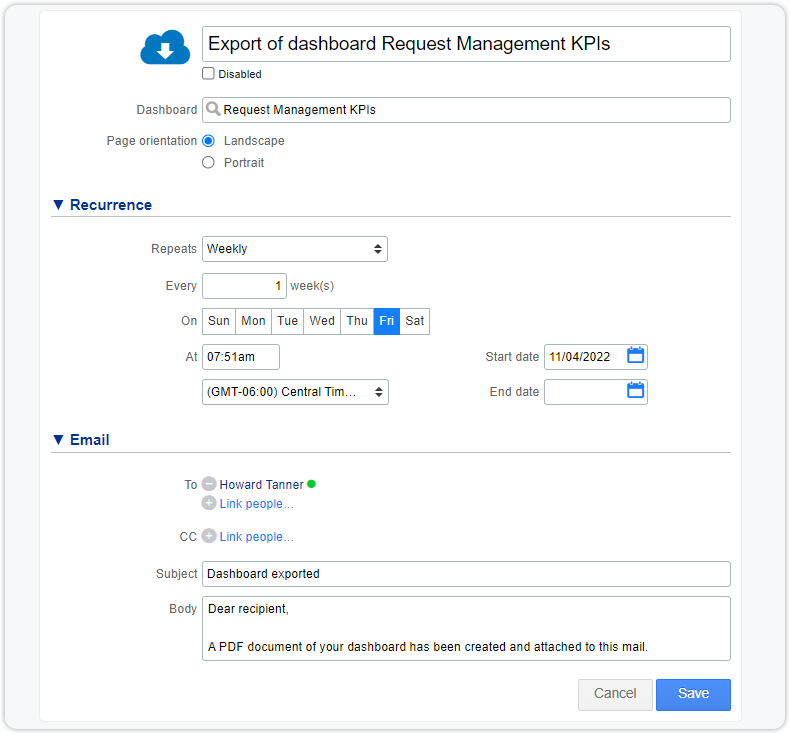The width and height of the screenshot is (790, 734).
Task: Toggle Sun in the weekday selector
Action: coord(219,321)
